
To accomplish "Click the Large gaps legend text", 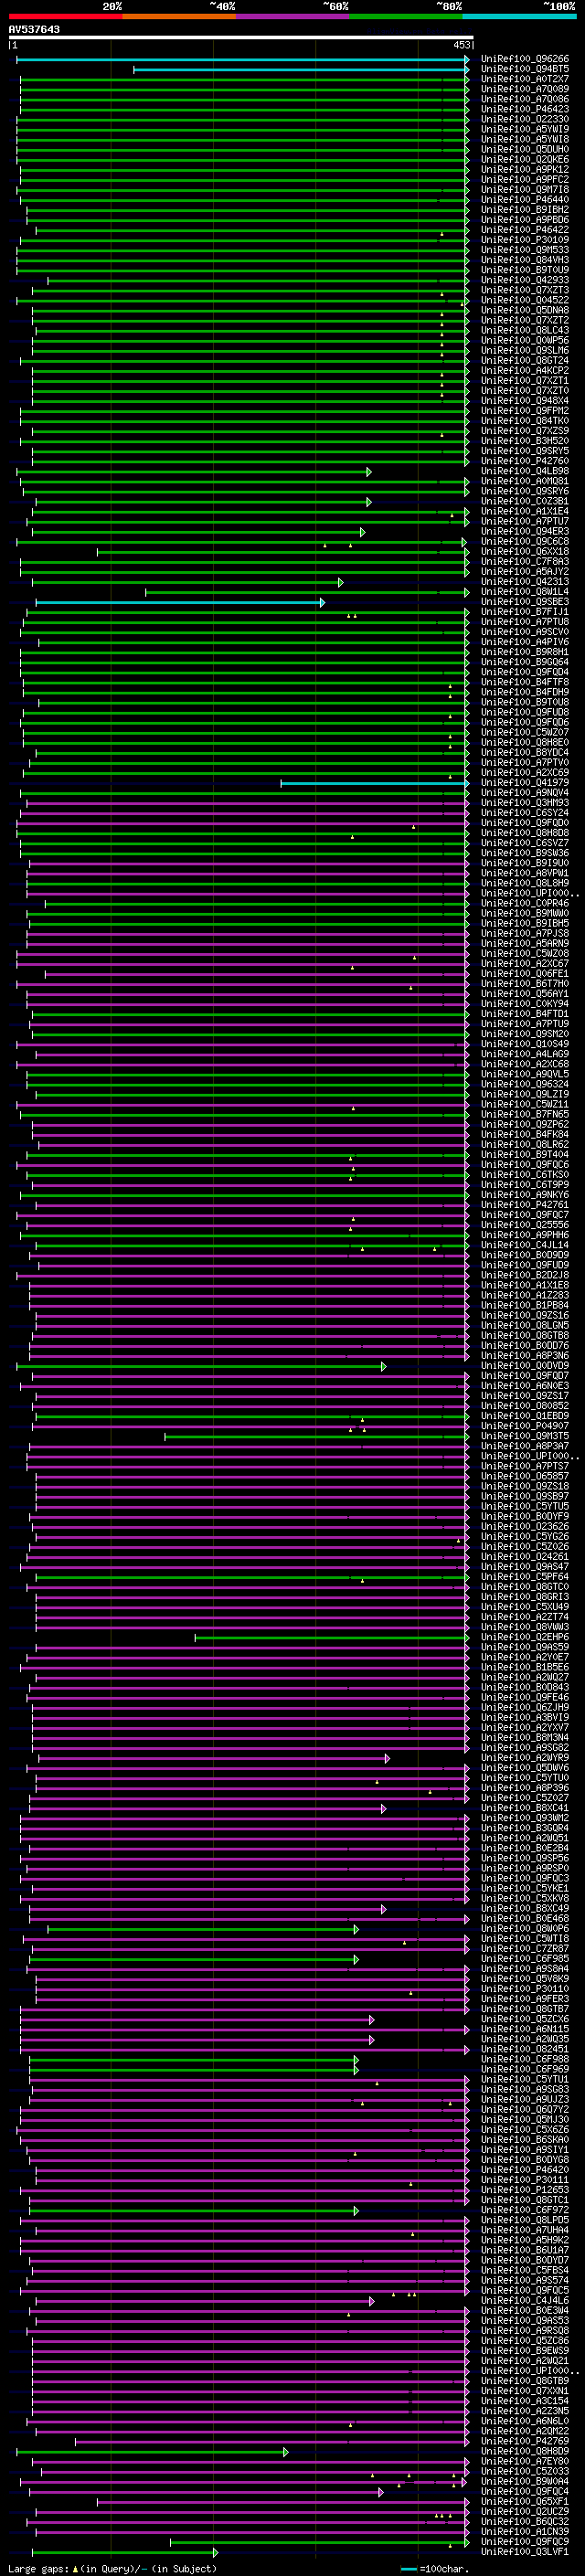I will click(112, 2569).
